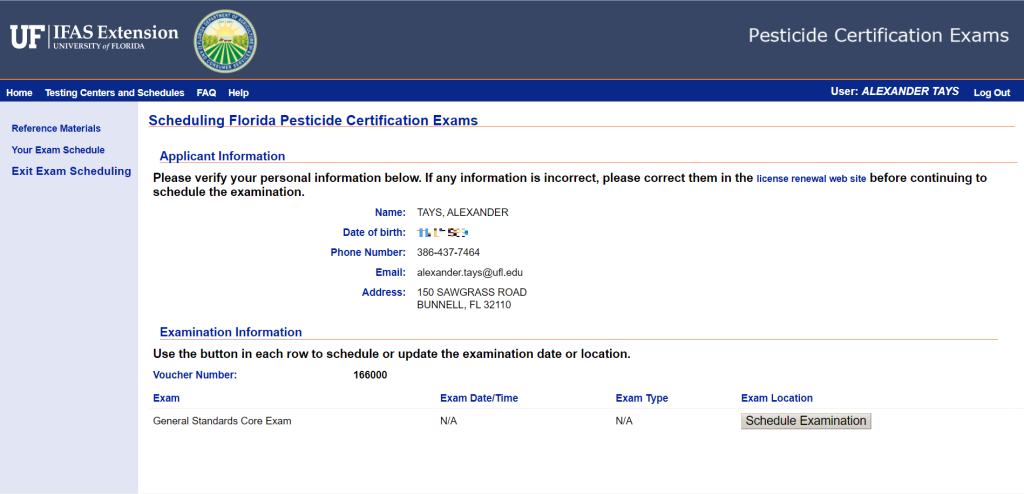Click the Pesticide Certification Exams header title

click(878, 36)
